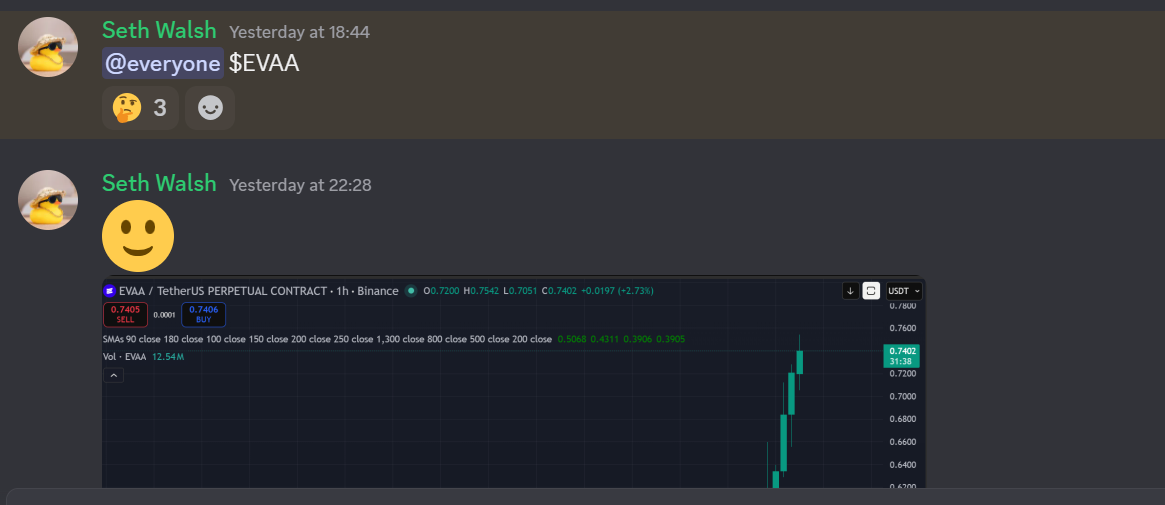Screen dimensions: 1165x505
Task: Open Seth Walsh's avatar on the 22:28 message
Action: coord(48,200)
